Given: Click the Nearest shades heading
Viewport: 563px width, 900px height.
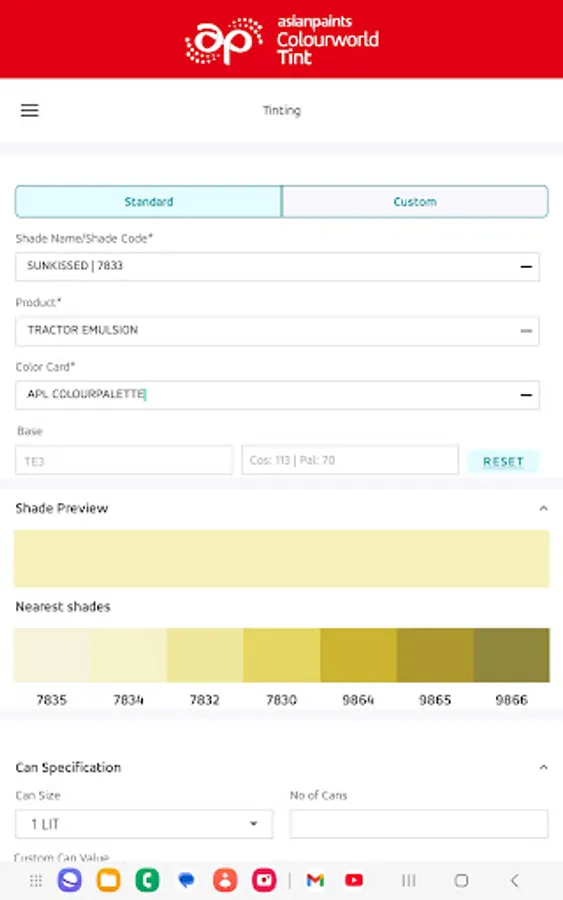Looking at the screenshot, I should coord(63,607).
